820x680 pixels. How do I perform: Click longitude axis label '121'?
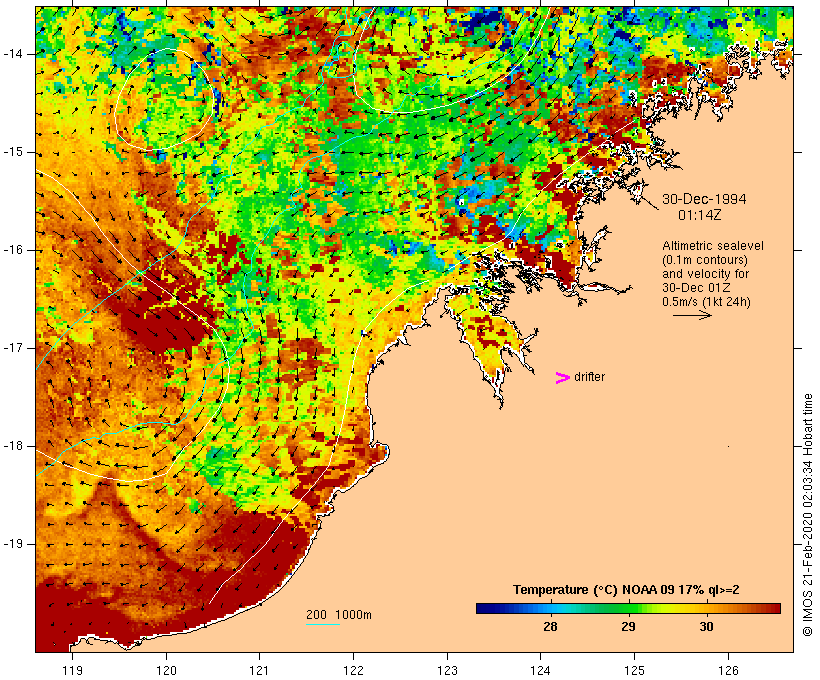259,670
